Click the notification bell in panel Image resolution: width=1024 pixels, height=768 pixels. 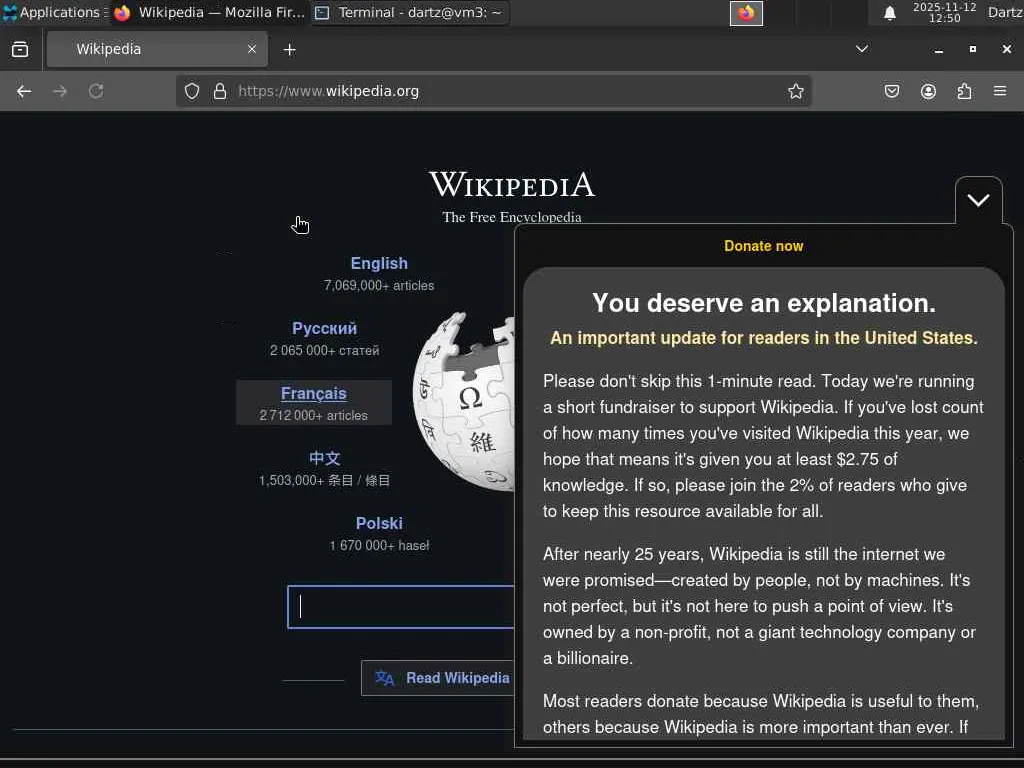(889, 13)
